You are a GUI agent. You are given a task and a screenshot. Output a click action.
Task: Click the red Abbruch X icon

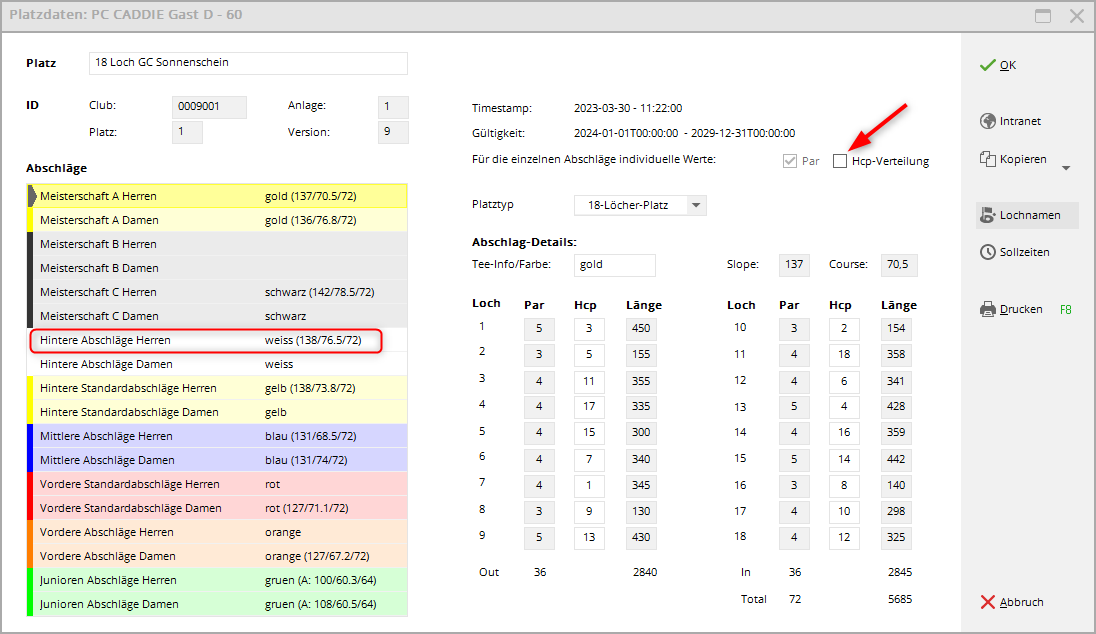pyautogui.click(x=987, y=602)
